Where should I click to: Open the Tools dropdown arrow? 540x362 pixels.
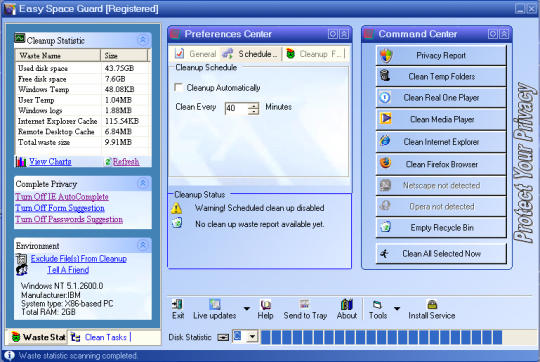(x=397, y=308)
